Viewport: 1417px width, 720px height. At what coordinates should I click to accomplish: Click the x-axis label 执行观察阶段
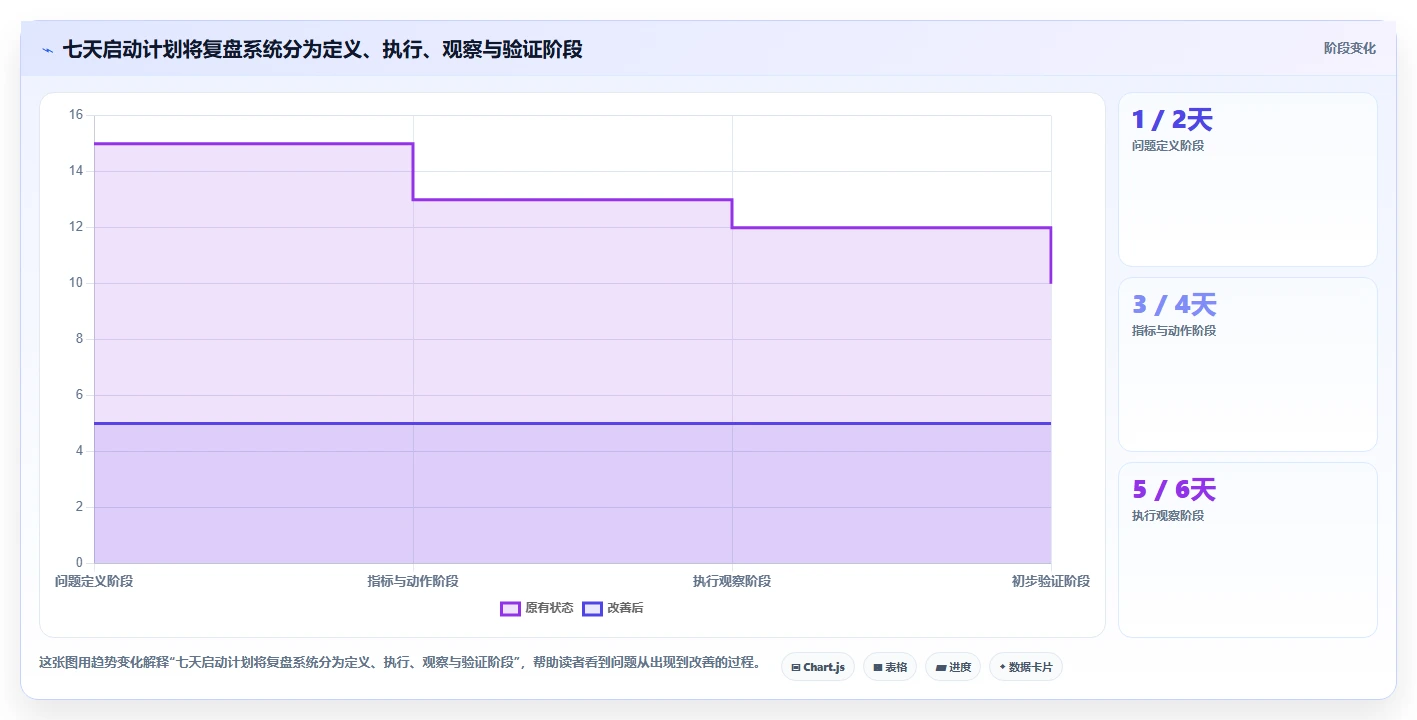[x=732, y=581]
